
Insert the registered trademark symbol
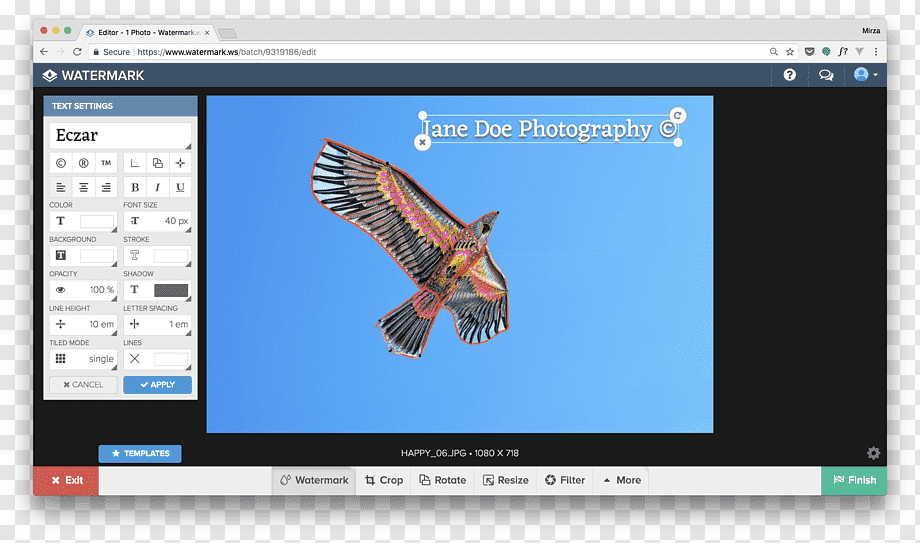coord(83,163)
